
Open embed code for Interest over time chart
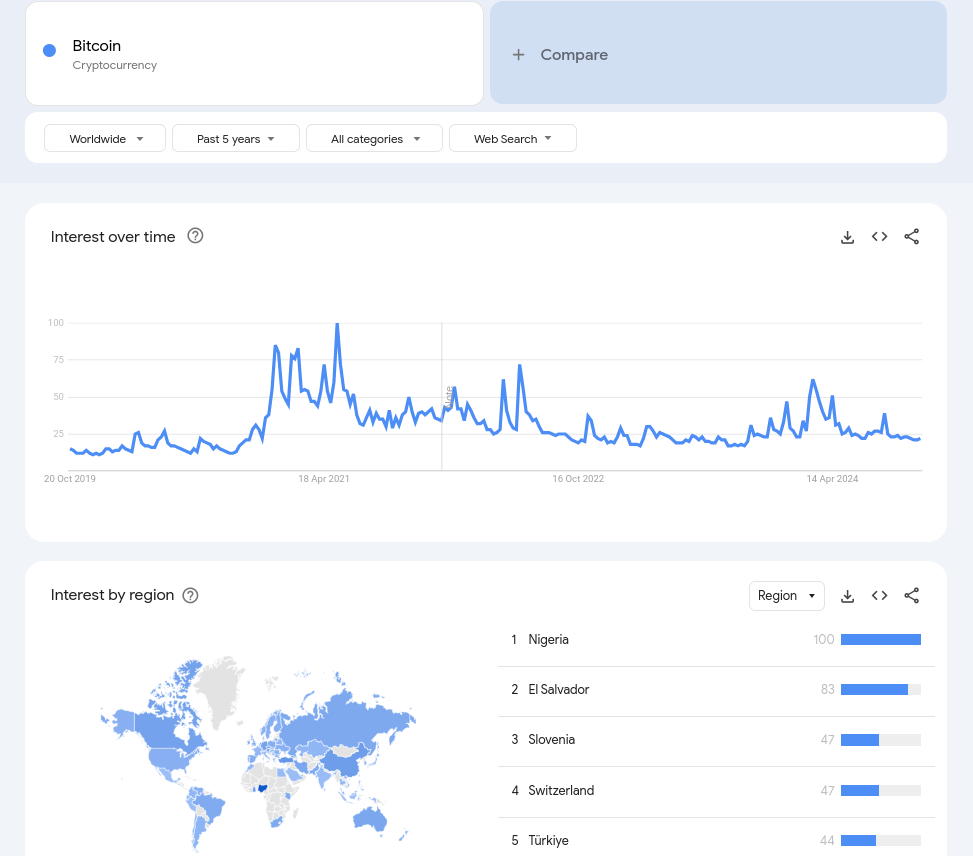879,237
